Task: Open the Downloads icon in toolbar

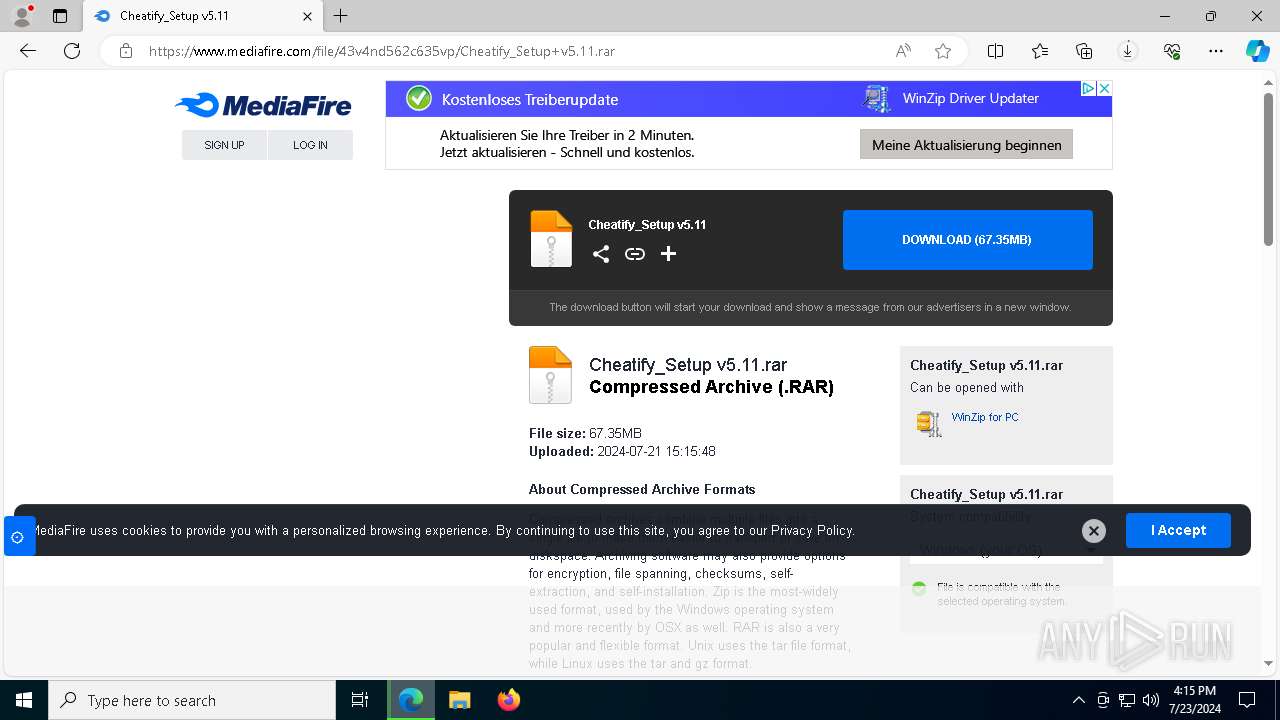Action: (x=1128, y=51)
